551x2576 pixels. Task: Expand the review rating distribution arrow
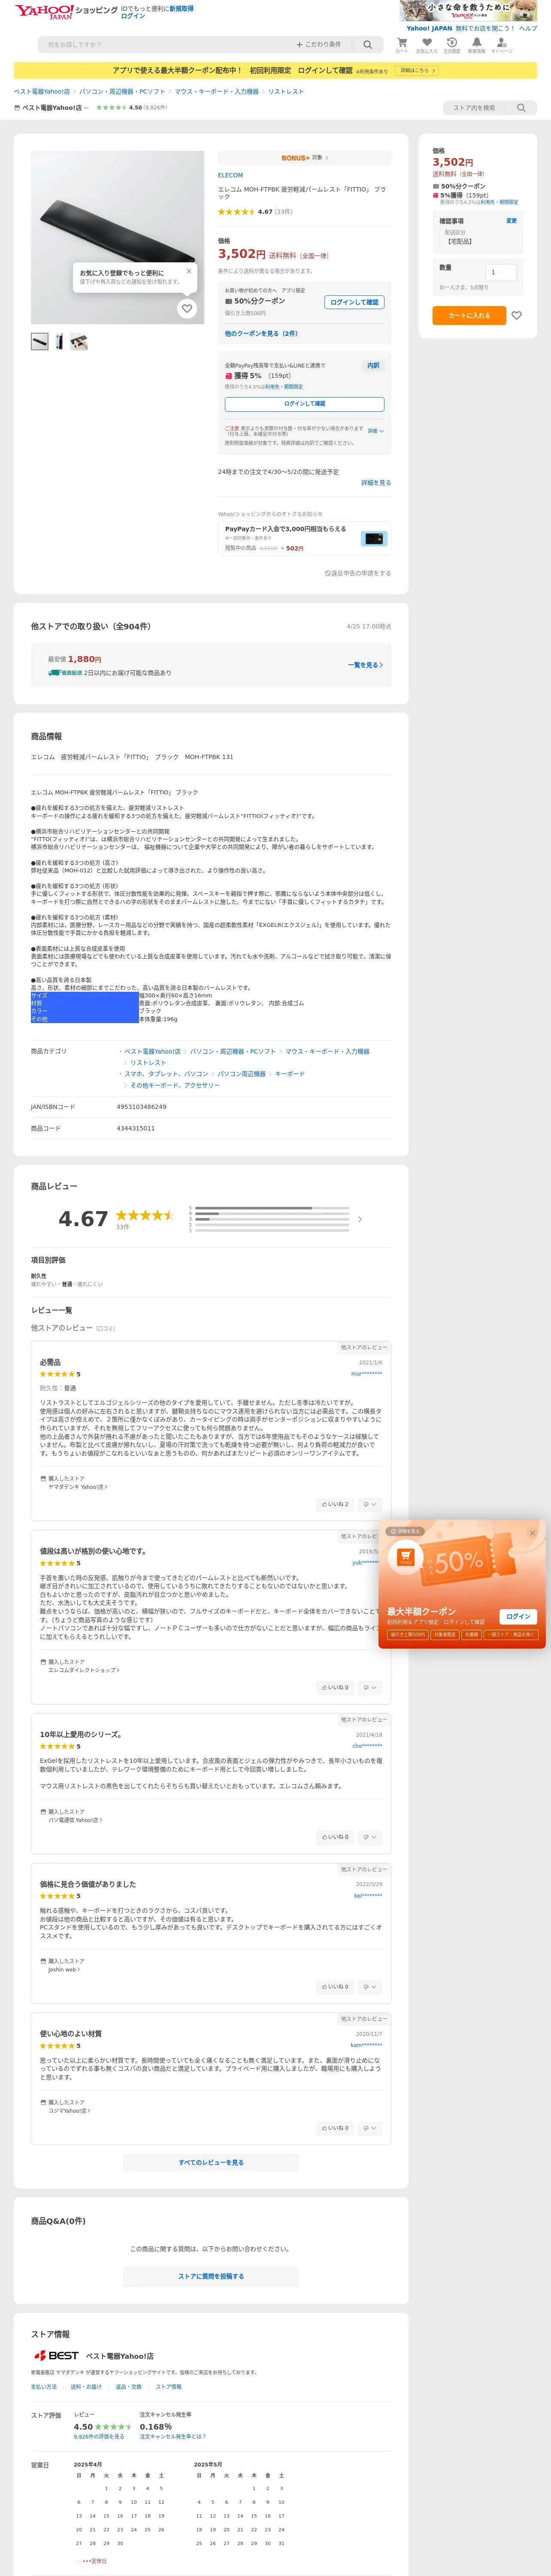360,1219
